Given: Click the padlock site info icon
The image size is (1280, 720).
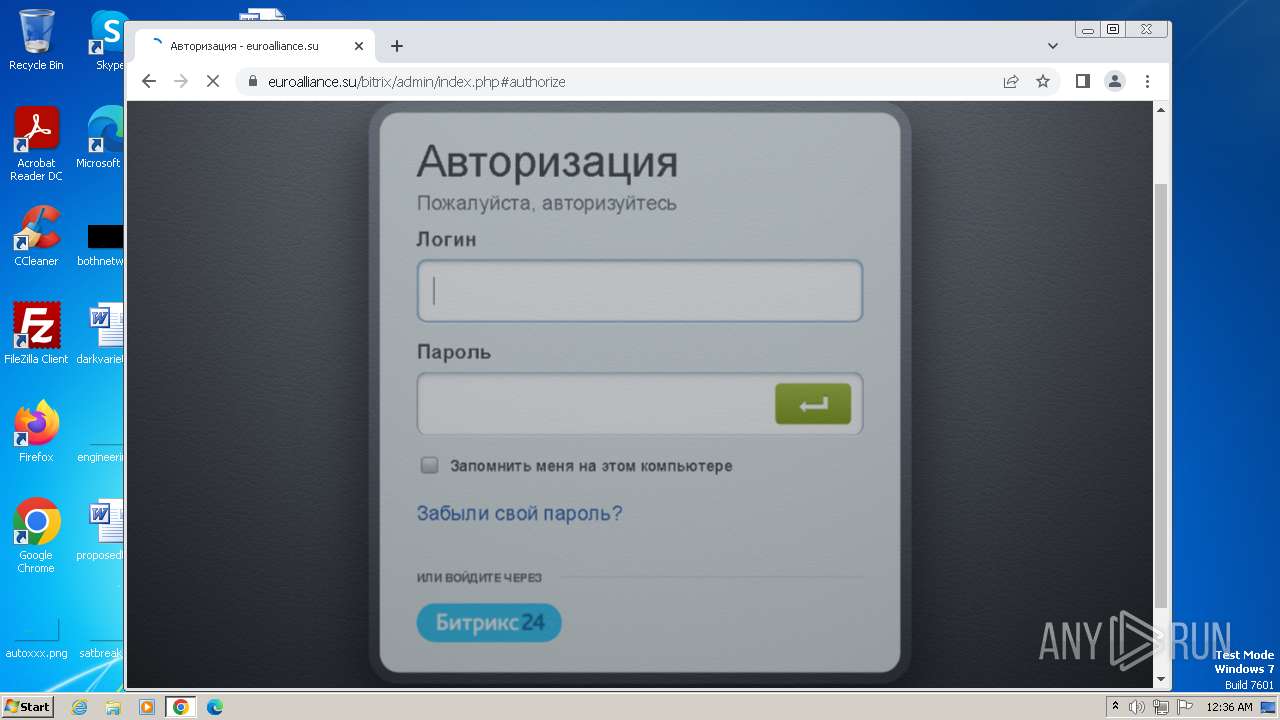Looking at the screenshot, I should coord(252,82).
